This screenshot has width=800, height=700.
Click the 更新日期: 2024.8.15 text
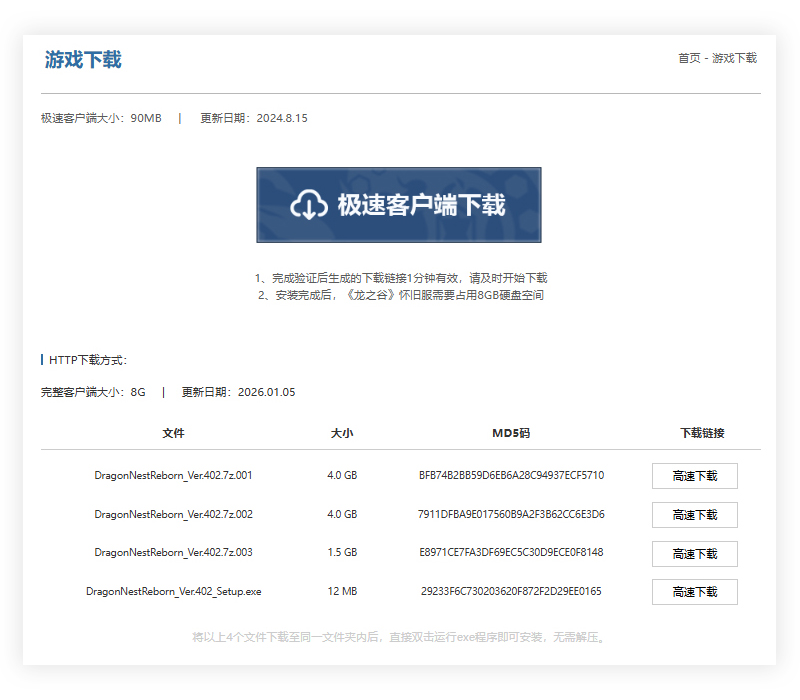(x=254, y=118)
